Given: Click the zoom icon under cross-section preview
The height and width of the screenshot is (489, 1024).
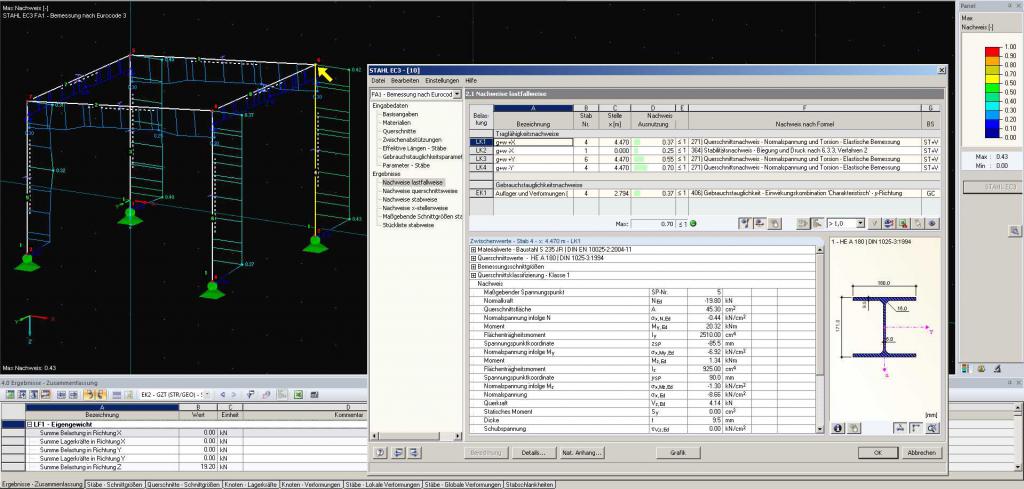Looking at the screenshot, I should point(932,427).
